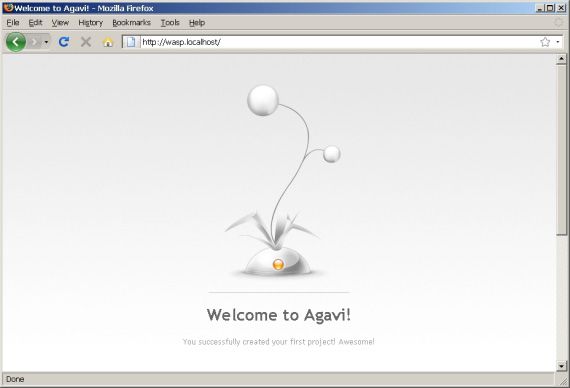The height and width of the screenshot is (388, 570).
Task: Open the Edit menu
Action: coord(35,23)
